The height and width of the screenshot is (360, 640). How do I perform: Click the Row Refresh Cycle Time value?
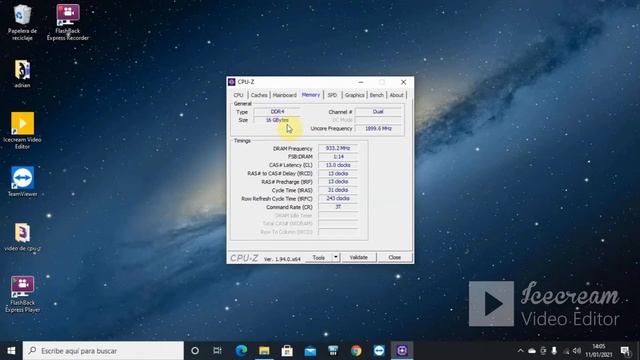coord(338,198)
